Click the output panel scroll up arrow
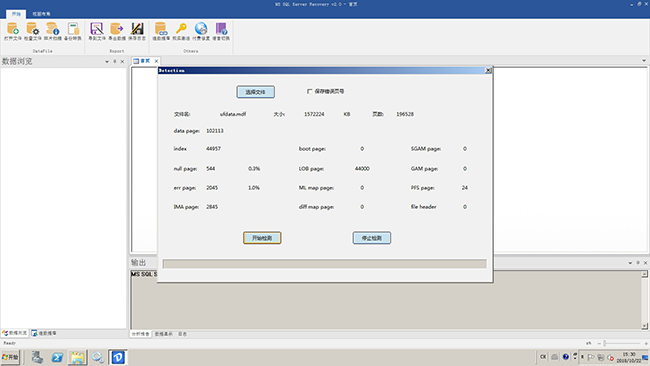Screen dimensions: 650x366 tap(645, 274)
